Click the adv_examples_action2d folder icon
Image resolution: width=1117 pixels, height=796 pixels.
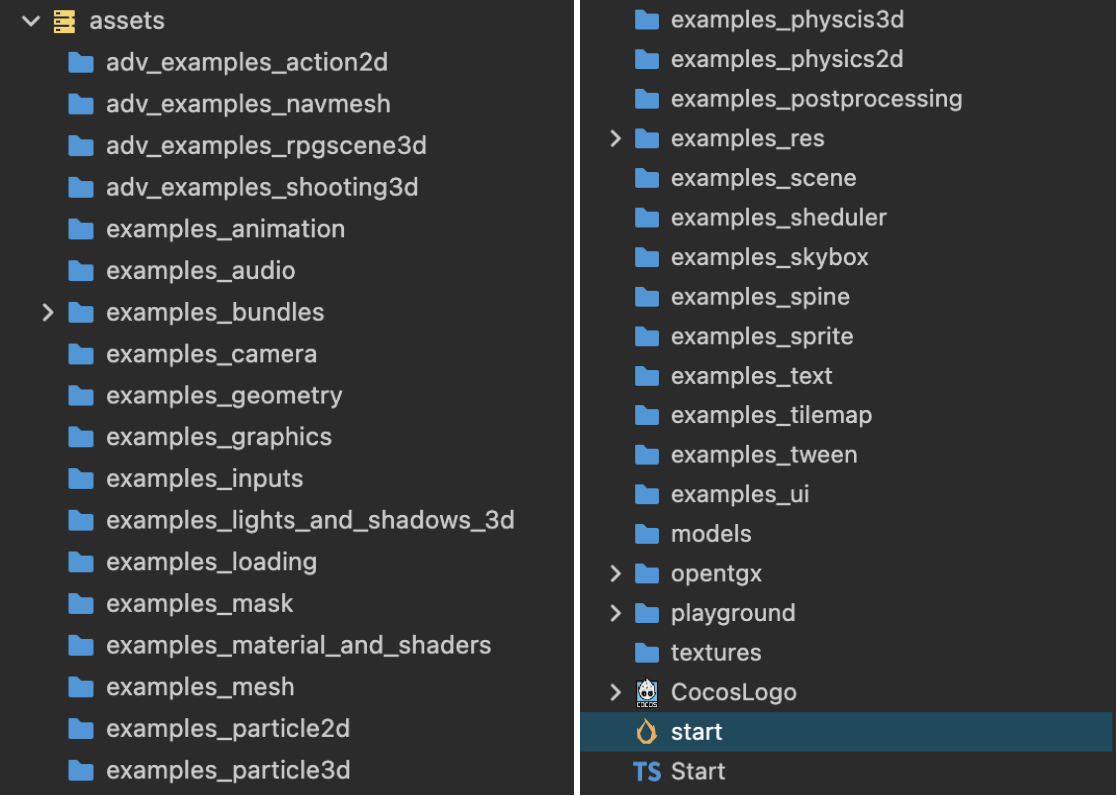(81, 63)
